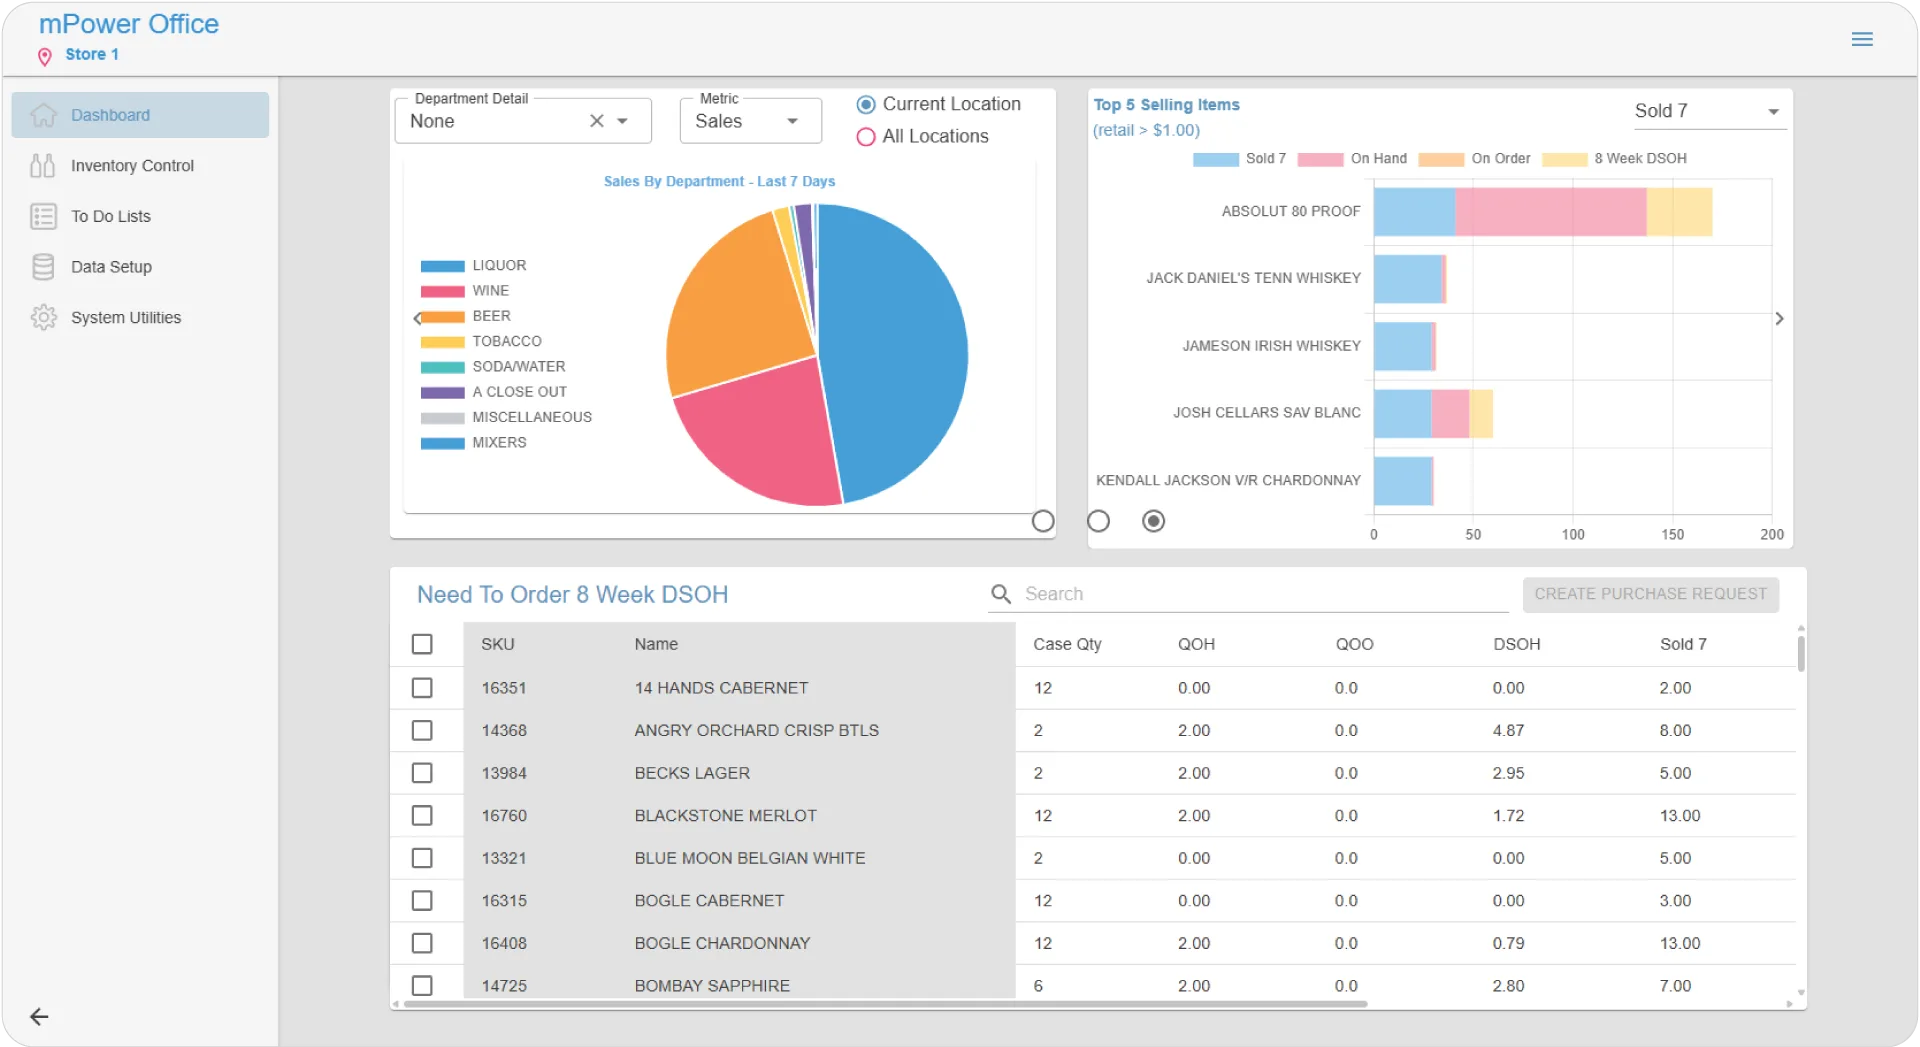Open the hamburger menu icon
1920x1047 pixels.
click(1861, 39)
